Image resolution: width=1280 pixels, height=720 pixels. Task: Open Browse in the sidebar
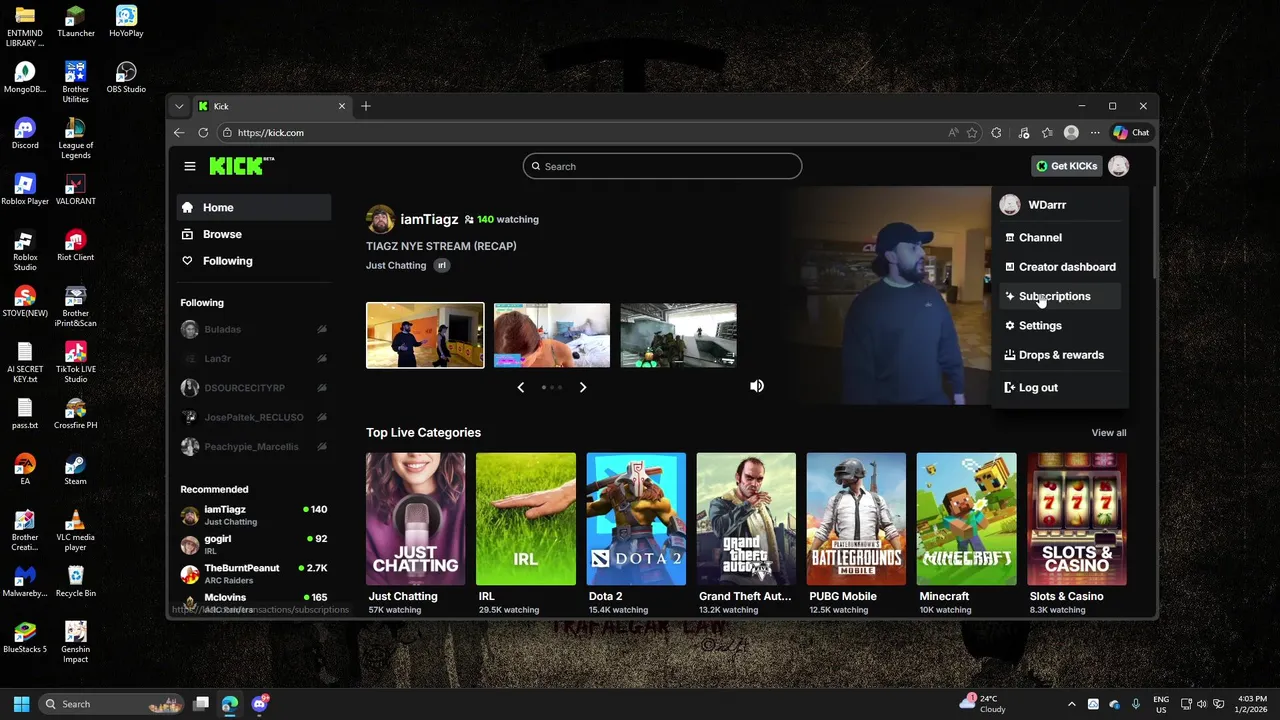(x=254, y=234)
